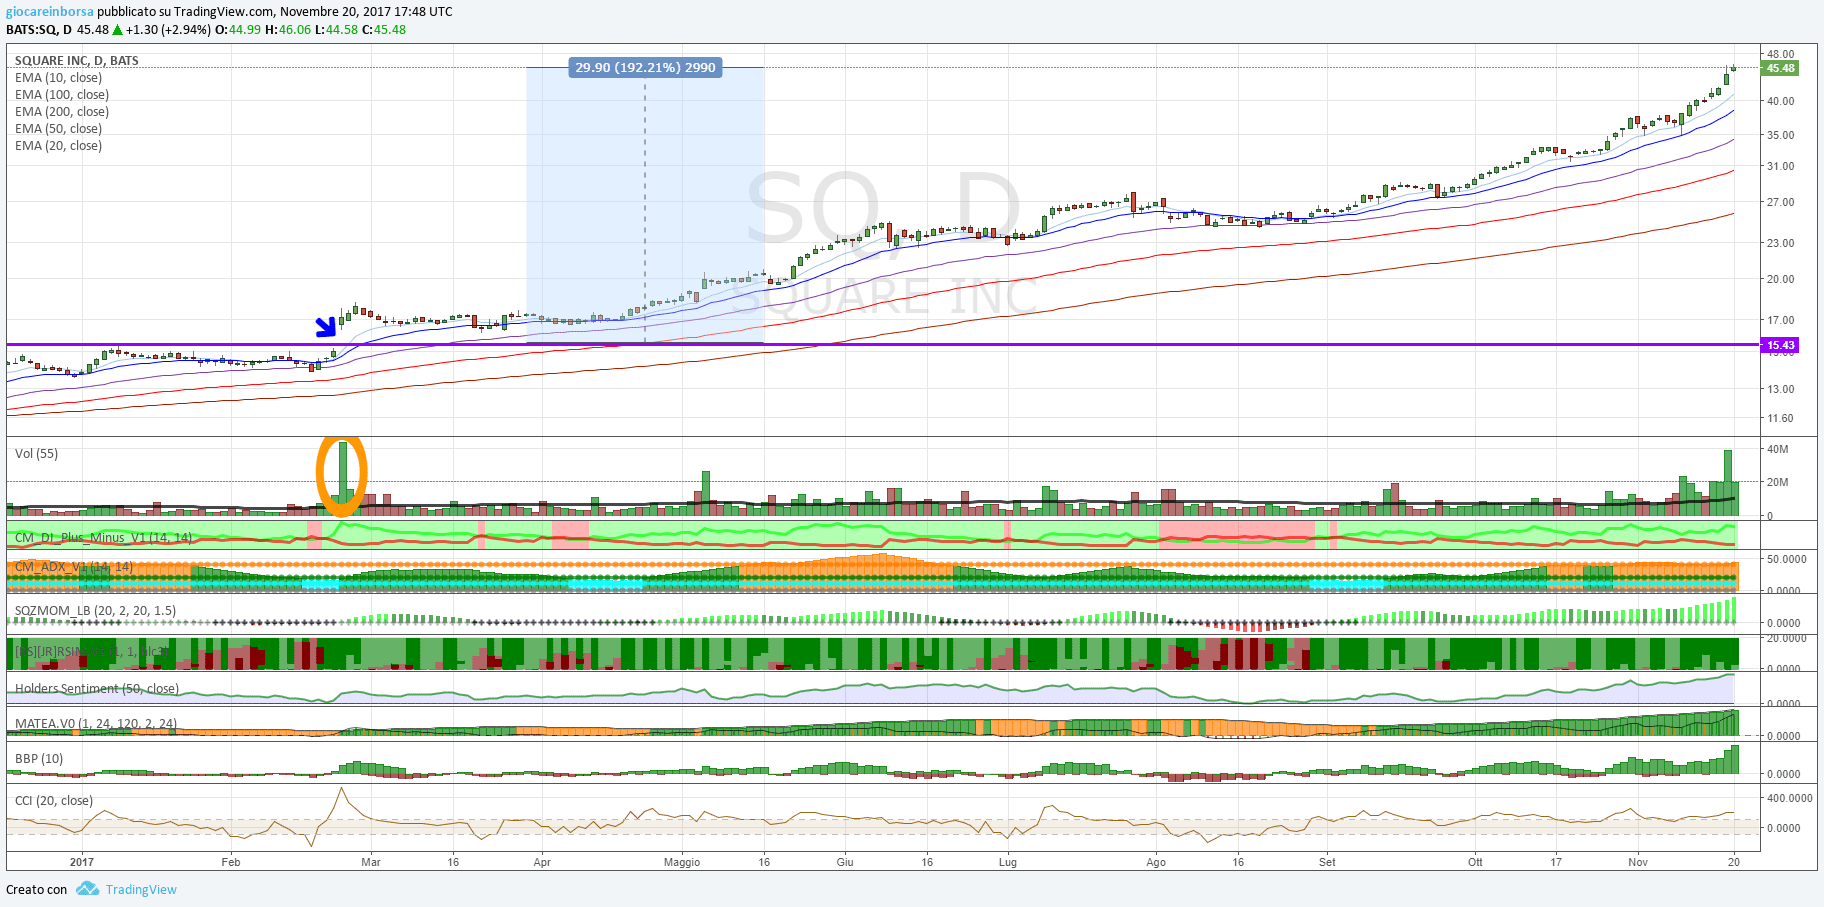Click the L:44.58 low value
This screenshot has height=907, width=1824.
(336, 30)
